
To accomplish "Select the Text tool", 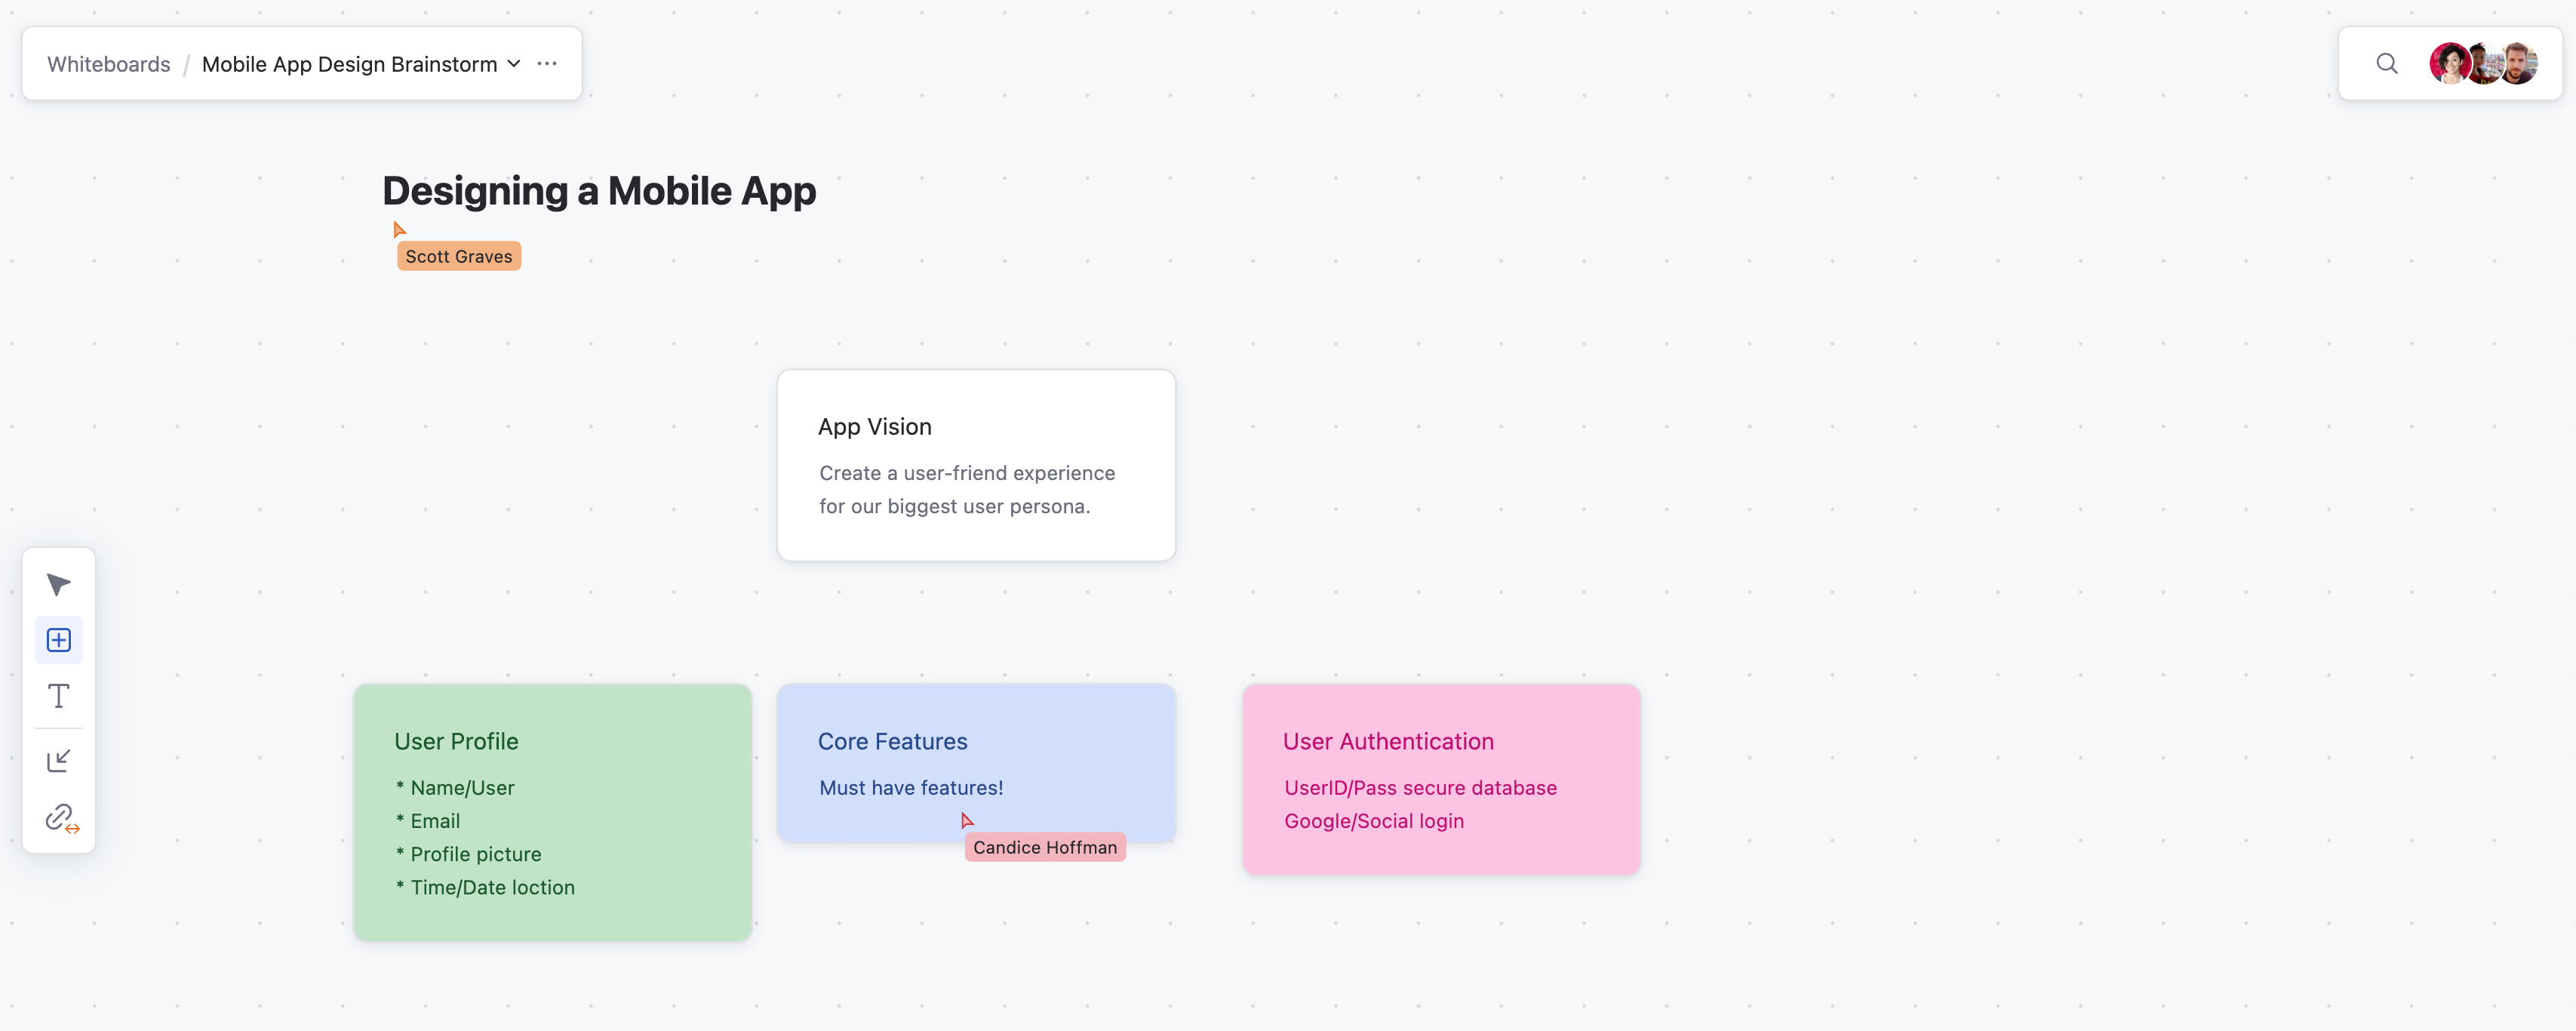I will [x=59, y=696].
